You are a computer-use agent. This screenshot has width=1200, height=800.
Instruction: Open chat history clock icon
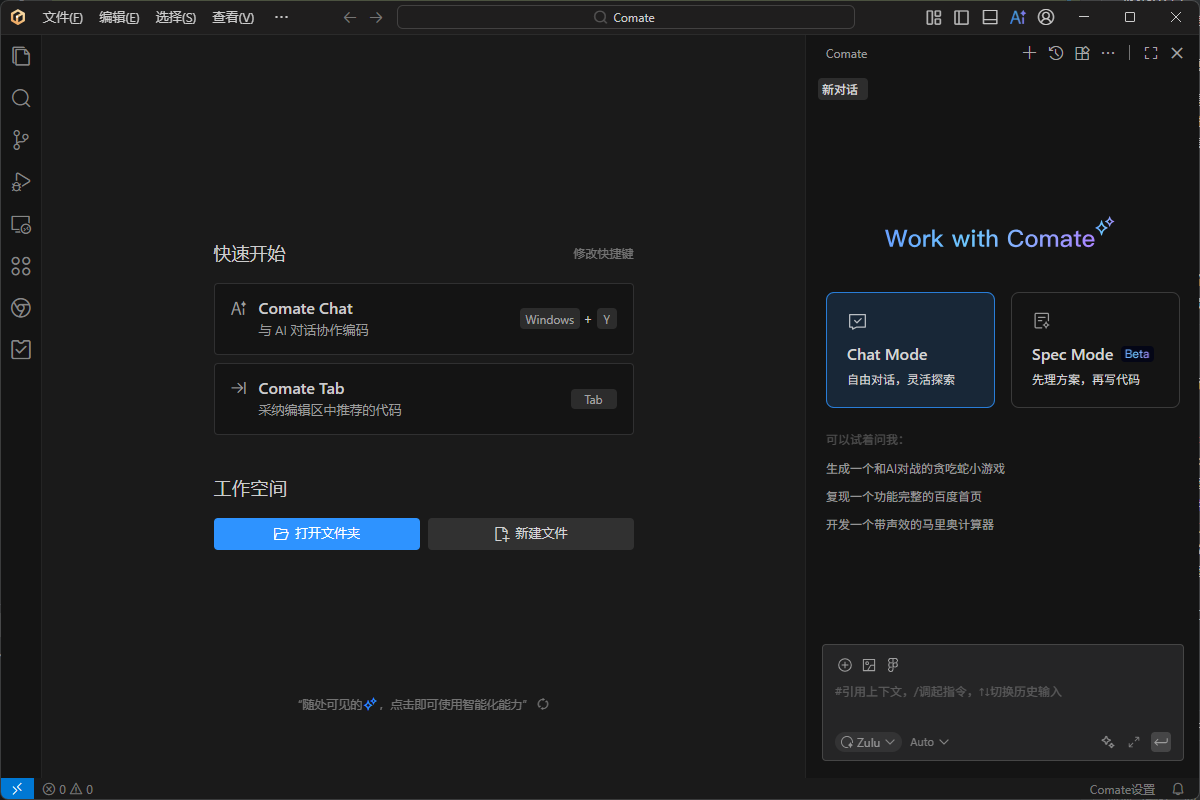1056,53
